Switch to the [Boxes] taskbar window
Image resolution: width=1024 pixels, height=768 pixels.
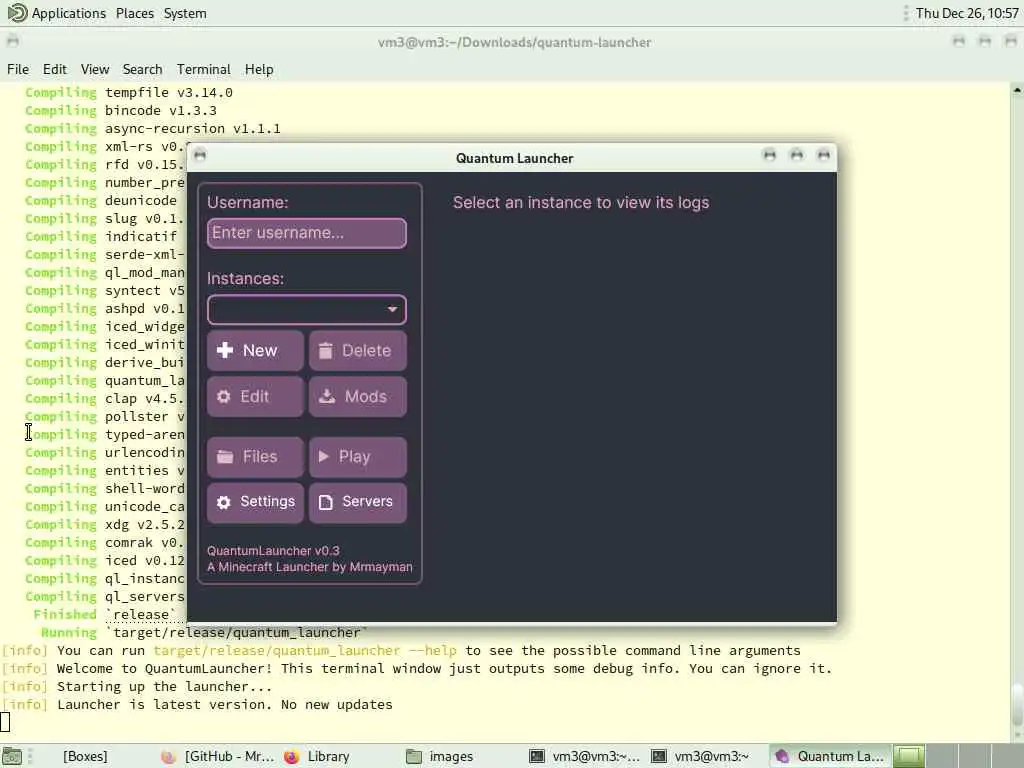pos(85,756)
